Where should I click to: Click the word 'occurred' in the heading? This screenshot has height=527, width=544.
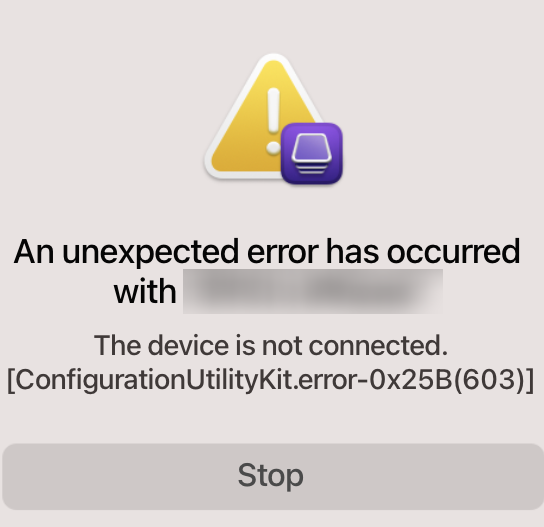coord(454,252)
